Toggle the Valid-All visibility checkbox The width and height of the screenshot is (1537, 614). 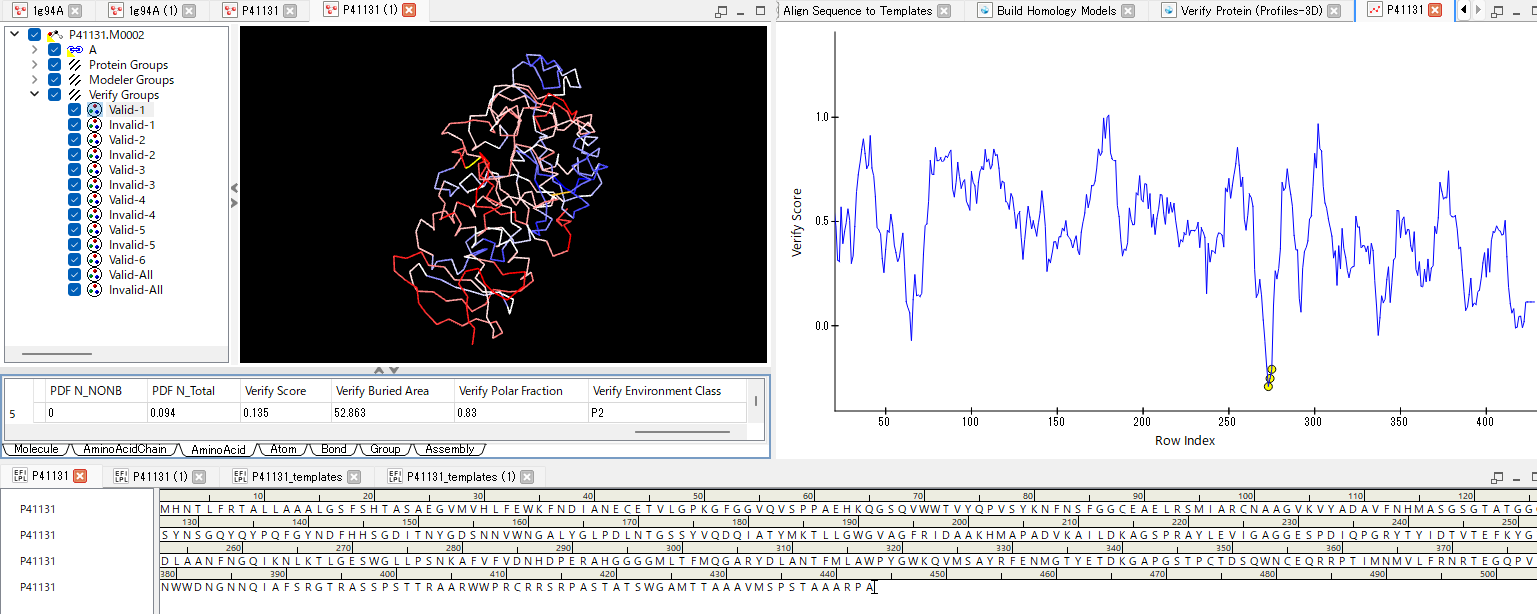point(74,275)
